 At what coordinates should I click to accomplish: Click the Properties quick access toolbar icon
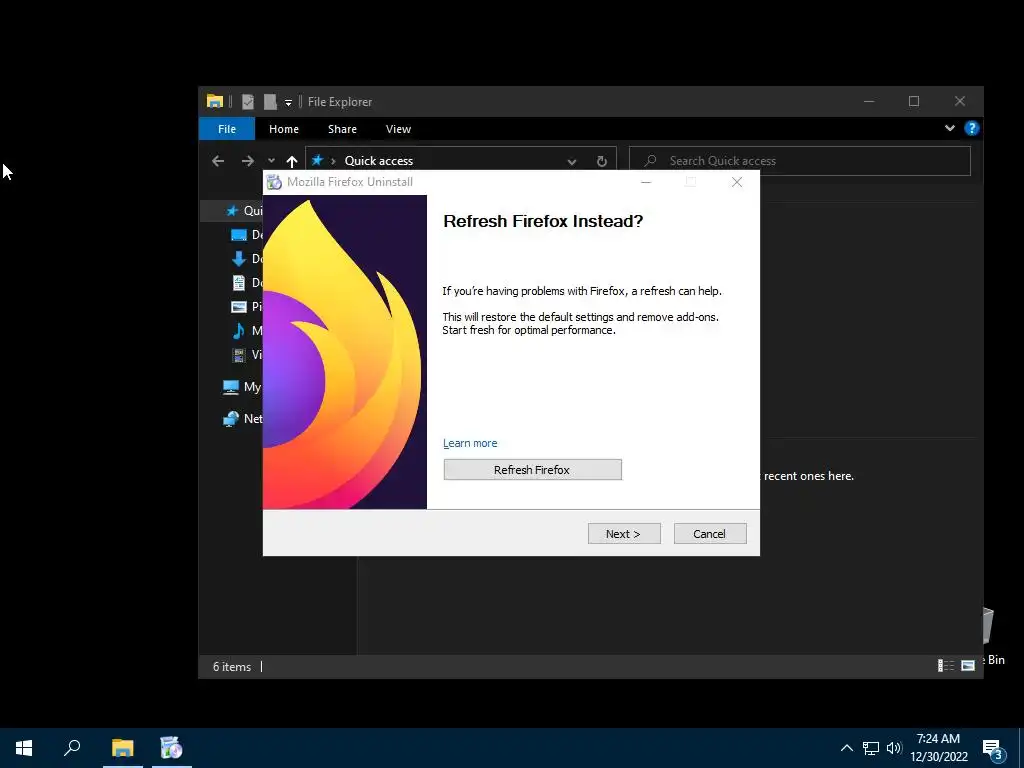(x=248, y=101)
